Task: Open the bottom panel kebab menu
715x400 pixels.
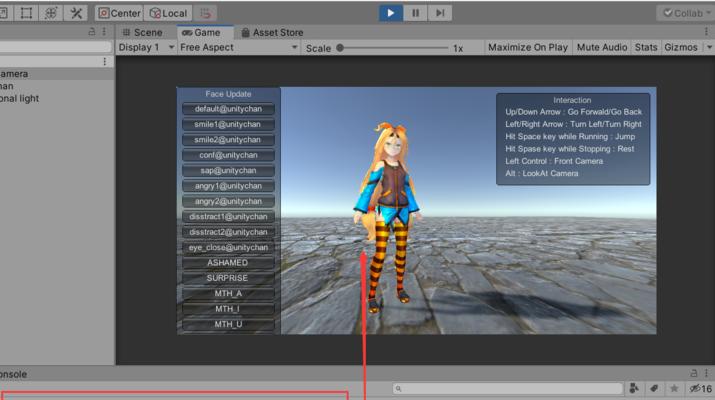Action: click(x=706, y=373)
